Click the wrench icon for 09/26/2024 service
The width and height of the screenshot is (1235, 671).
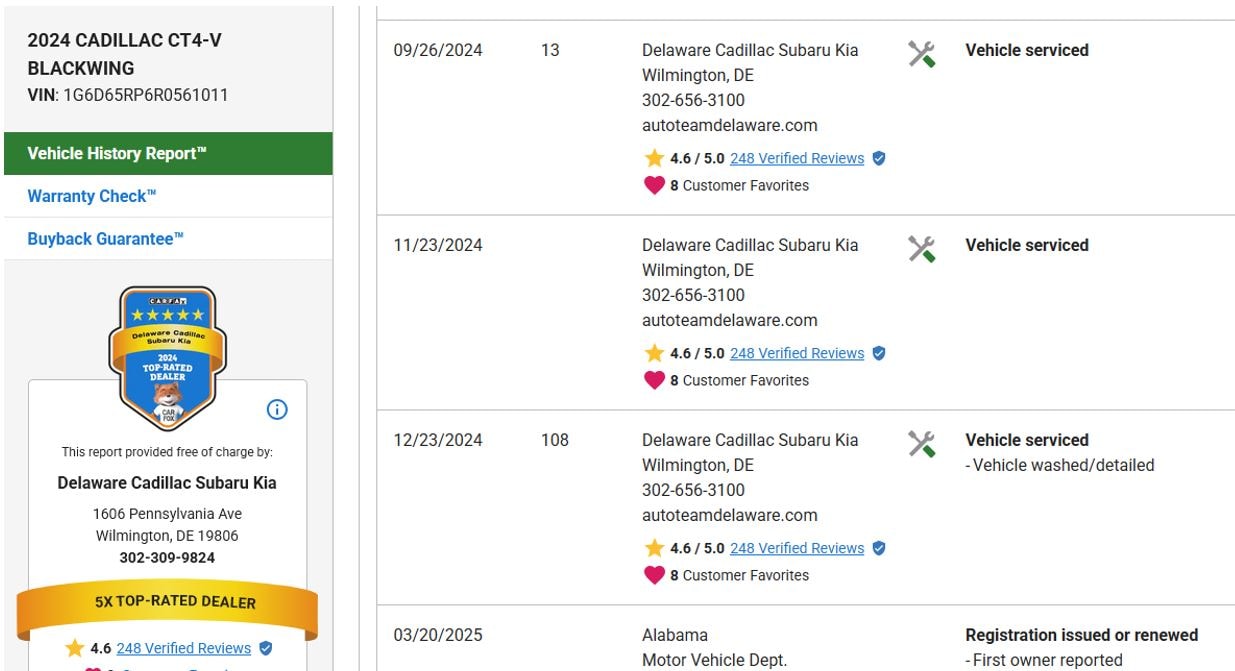coord(921,54)
